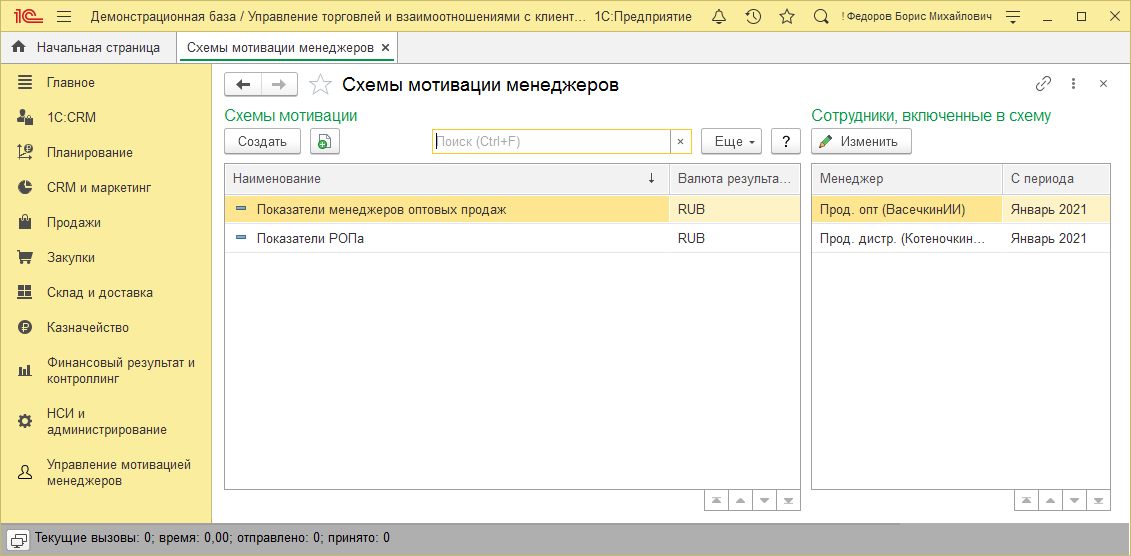Open settings menu next to user name
The height and width of the screenshot is (556, 1131).
[x=1013, y=16]
